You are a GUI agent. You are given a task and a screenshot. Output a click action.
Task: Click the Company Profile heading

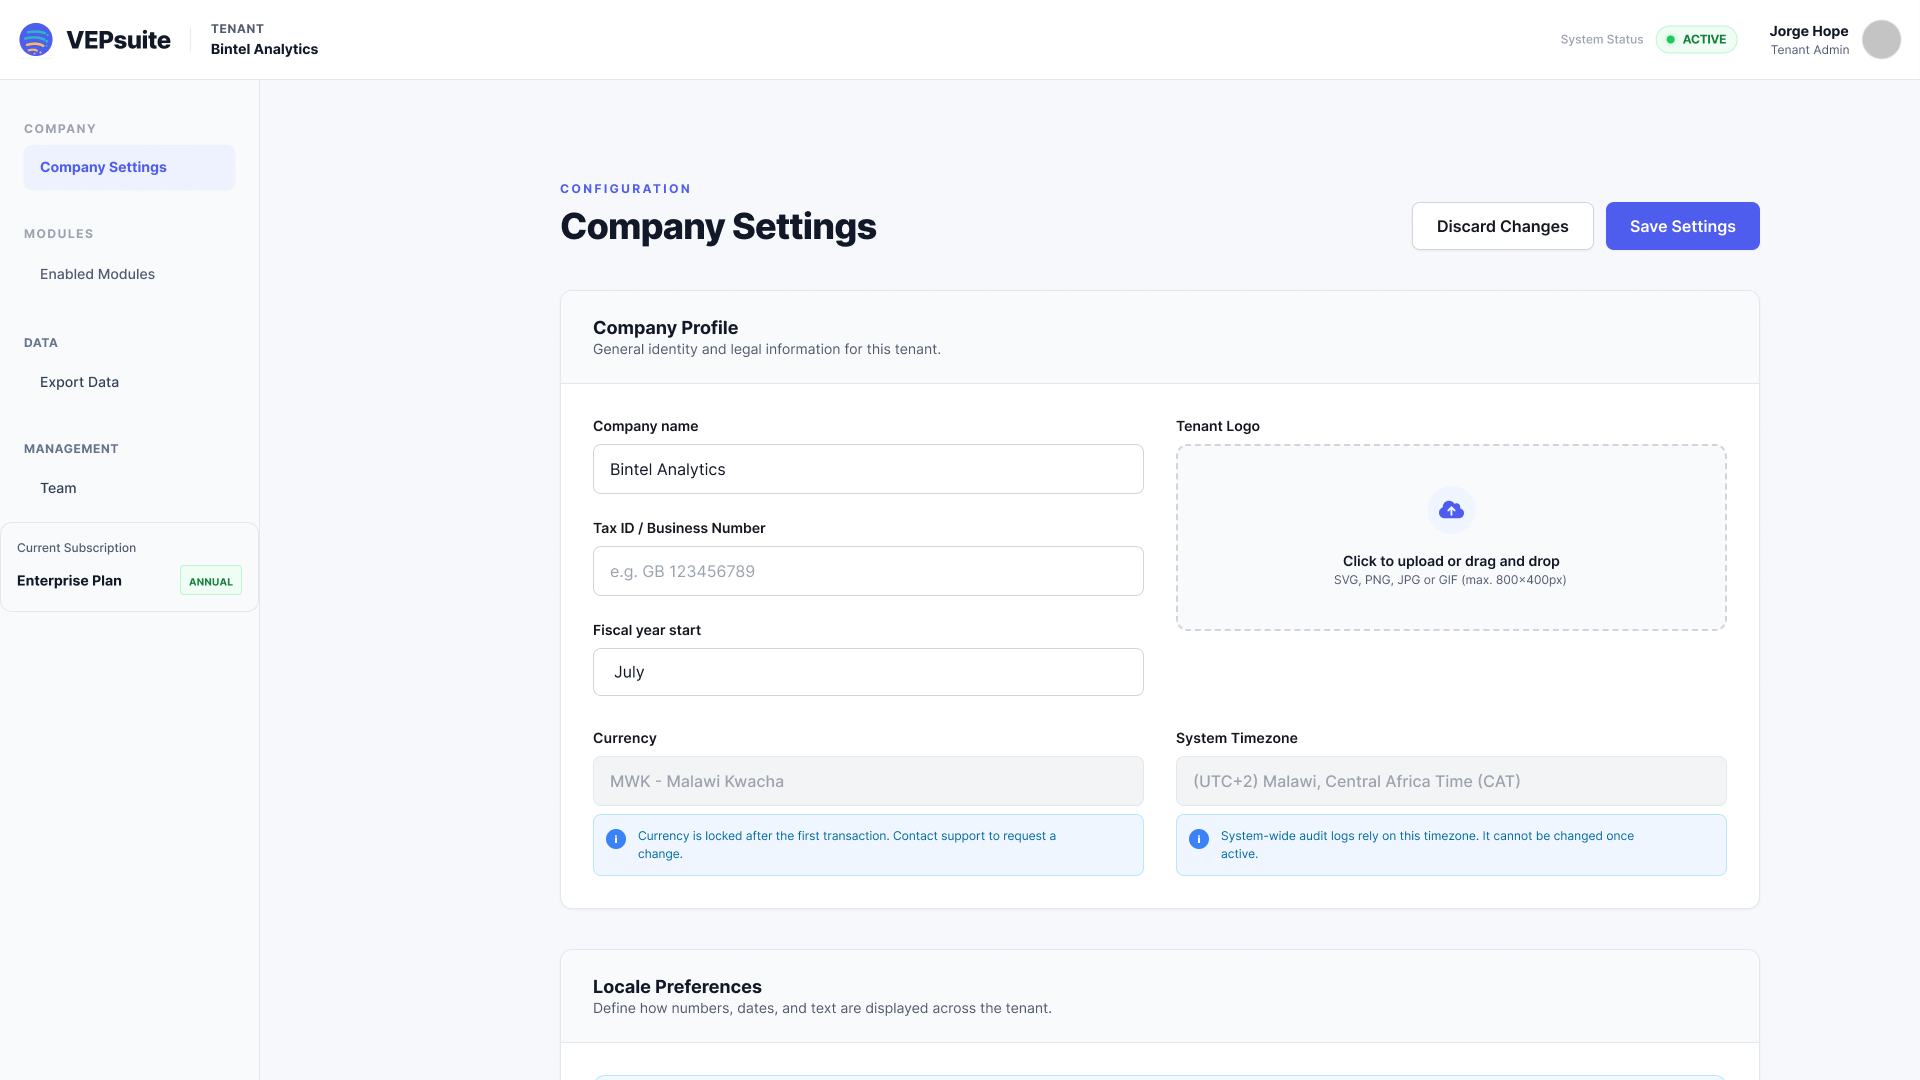(x=665, y=328)
